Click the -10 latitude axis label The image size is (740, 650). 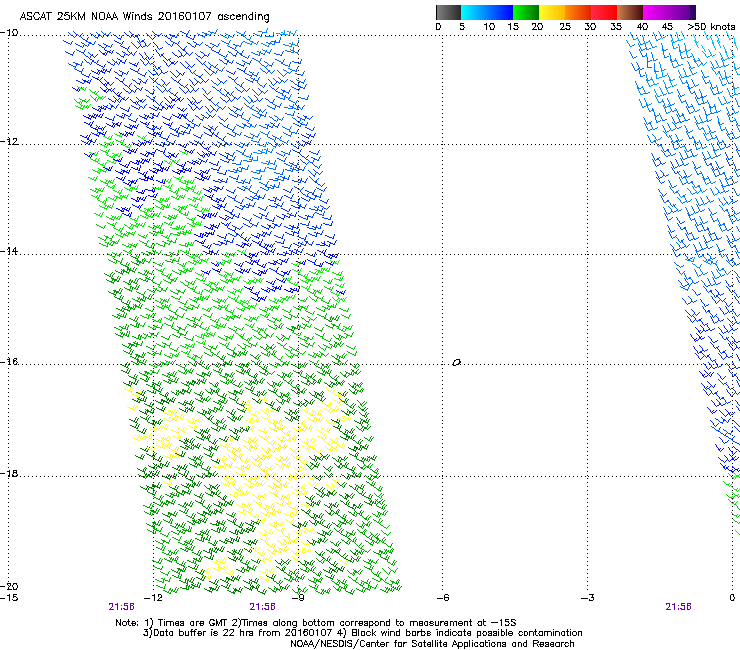(x=9, y=33)
